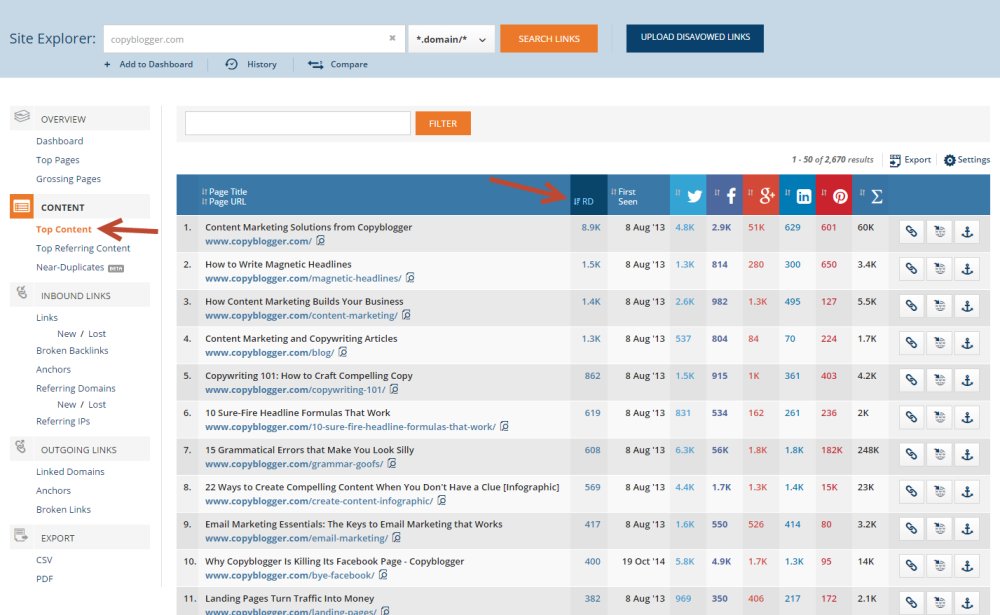The width and height of the screenshot is (1000, 615).
Task: Open cached view icon next to www.copyblogger.com/
Action: (321, 241)
